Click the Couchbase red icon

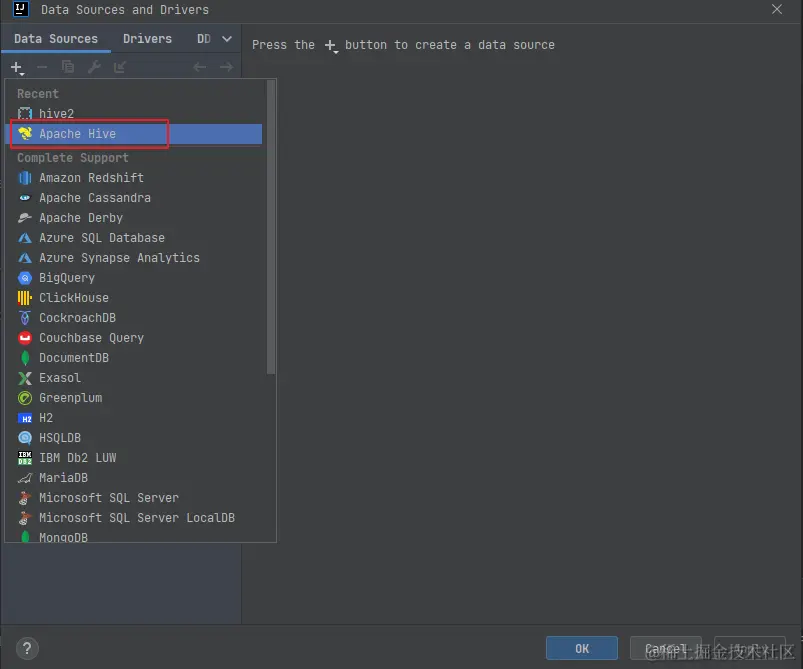click(x=25, y=338)
